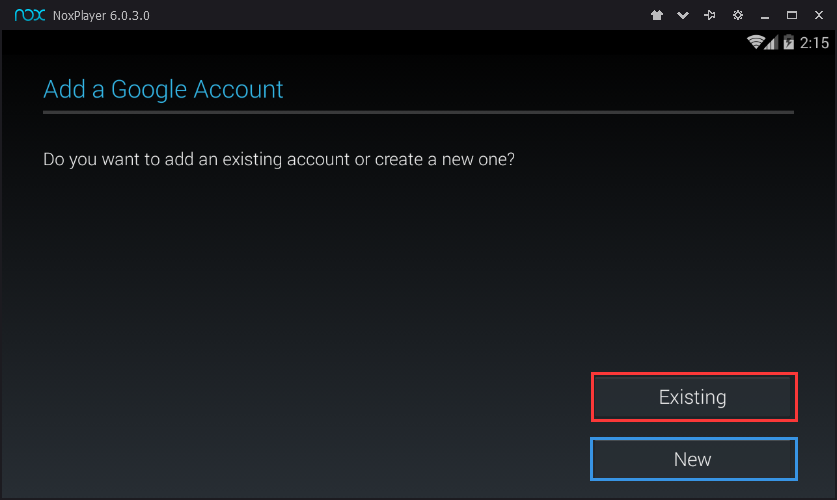Viewport: 837px width, 500px height.
Task: Close the NoxPlayer window
Action: (x=819, y=15)
